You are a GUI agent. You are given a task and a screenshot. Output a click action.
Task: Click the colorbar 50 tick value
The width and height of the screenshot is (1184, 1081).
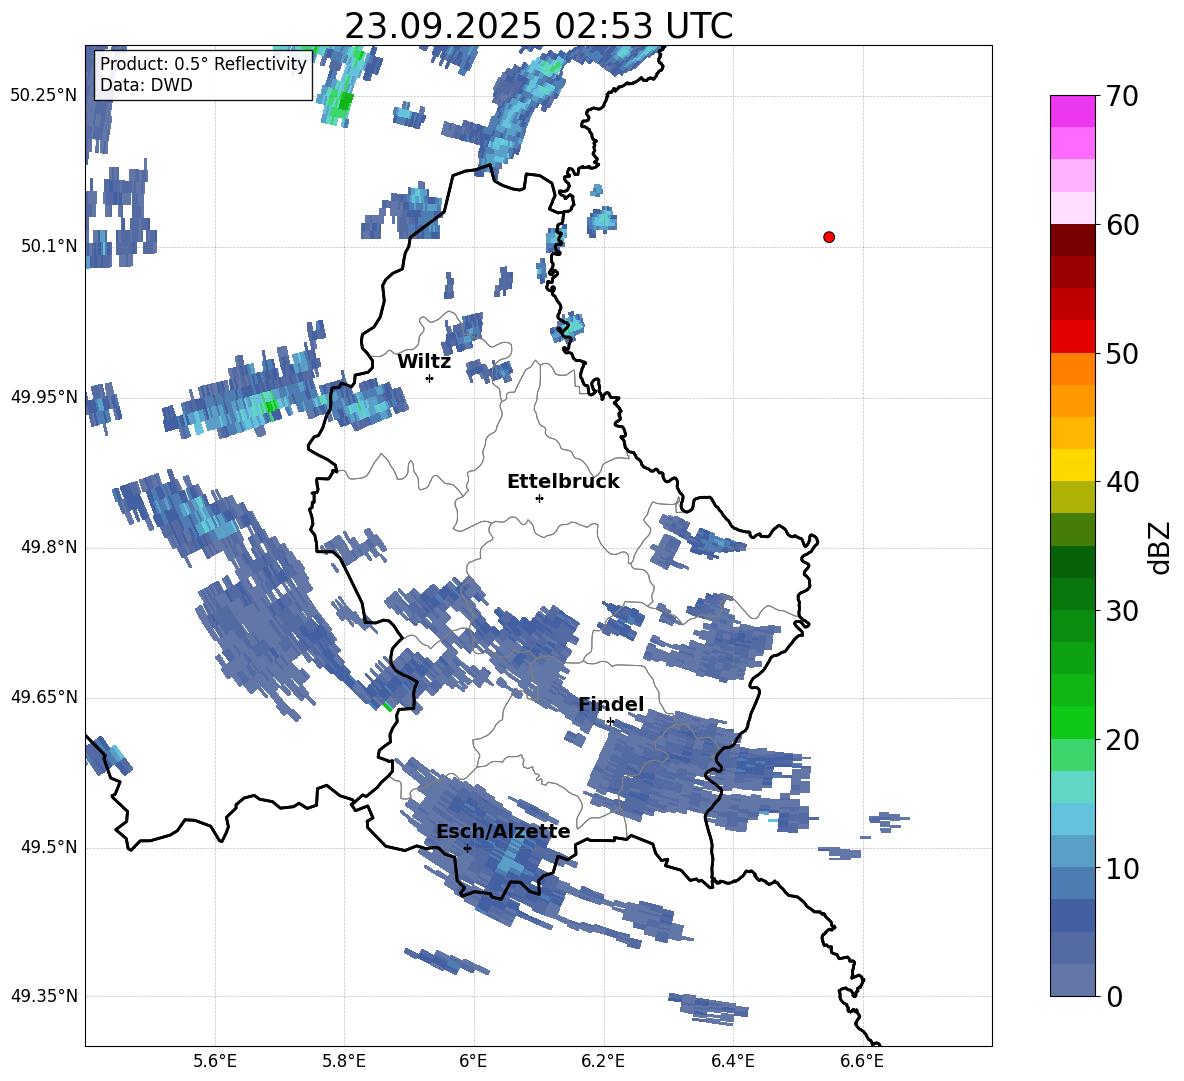point(1122,353)
